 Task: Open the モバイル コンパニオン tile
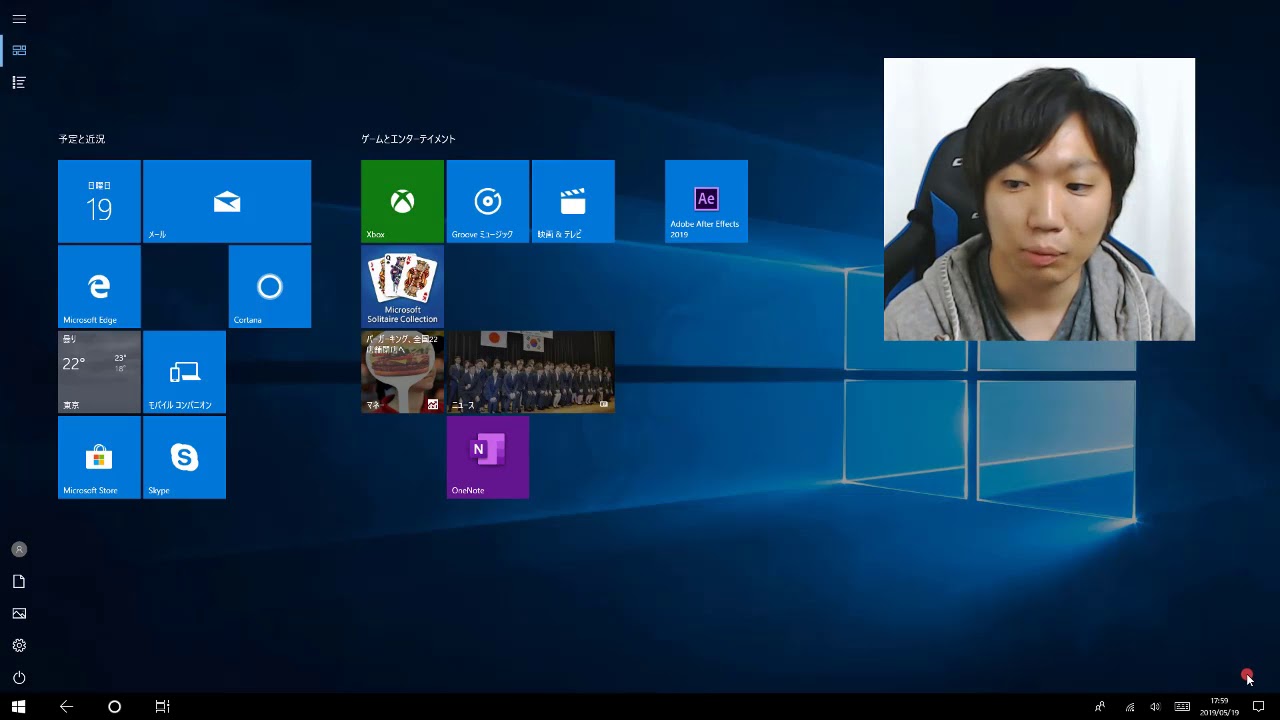coord(184,371)
